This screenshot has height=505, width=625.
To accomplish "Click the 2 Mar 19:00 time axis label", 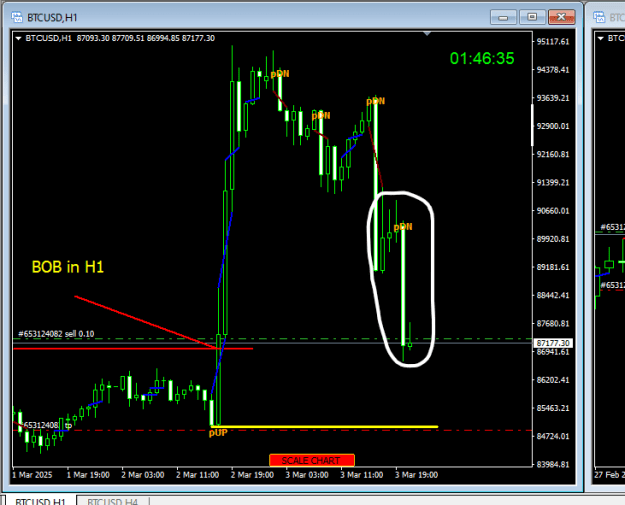I will (252, 475).
